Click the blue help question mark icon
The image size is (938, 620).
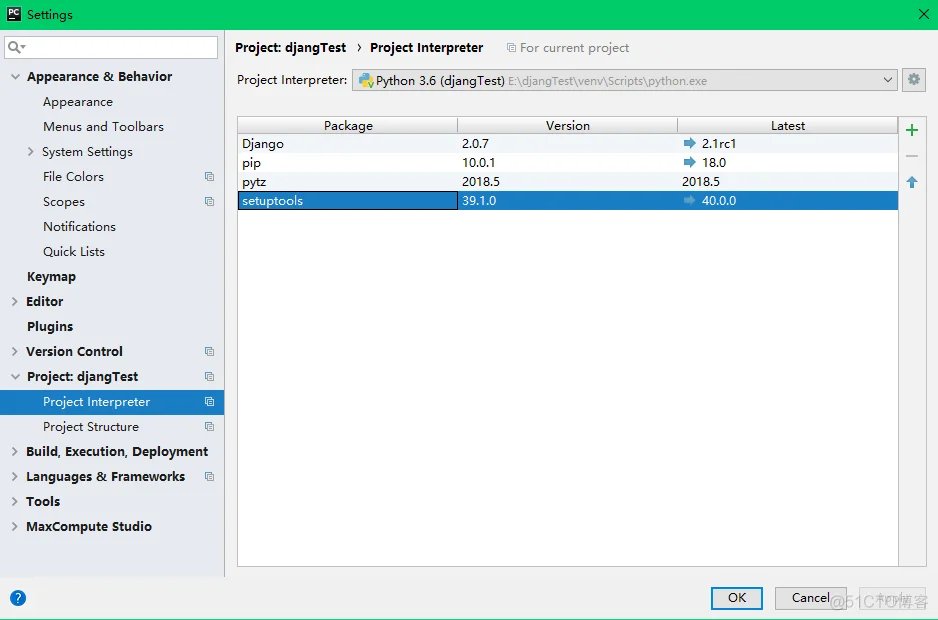coord(18,598)
